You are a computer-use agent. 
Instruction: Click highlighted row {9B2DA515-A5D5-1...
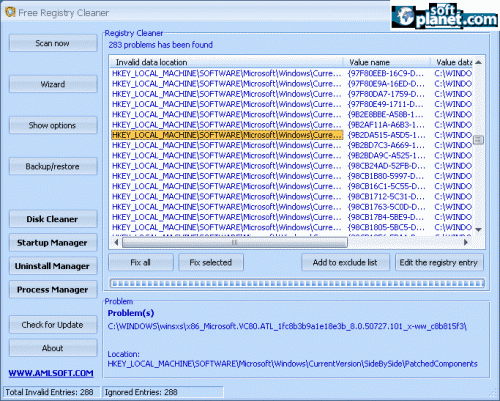292,135
